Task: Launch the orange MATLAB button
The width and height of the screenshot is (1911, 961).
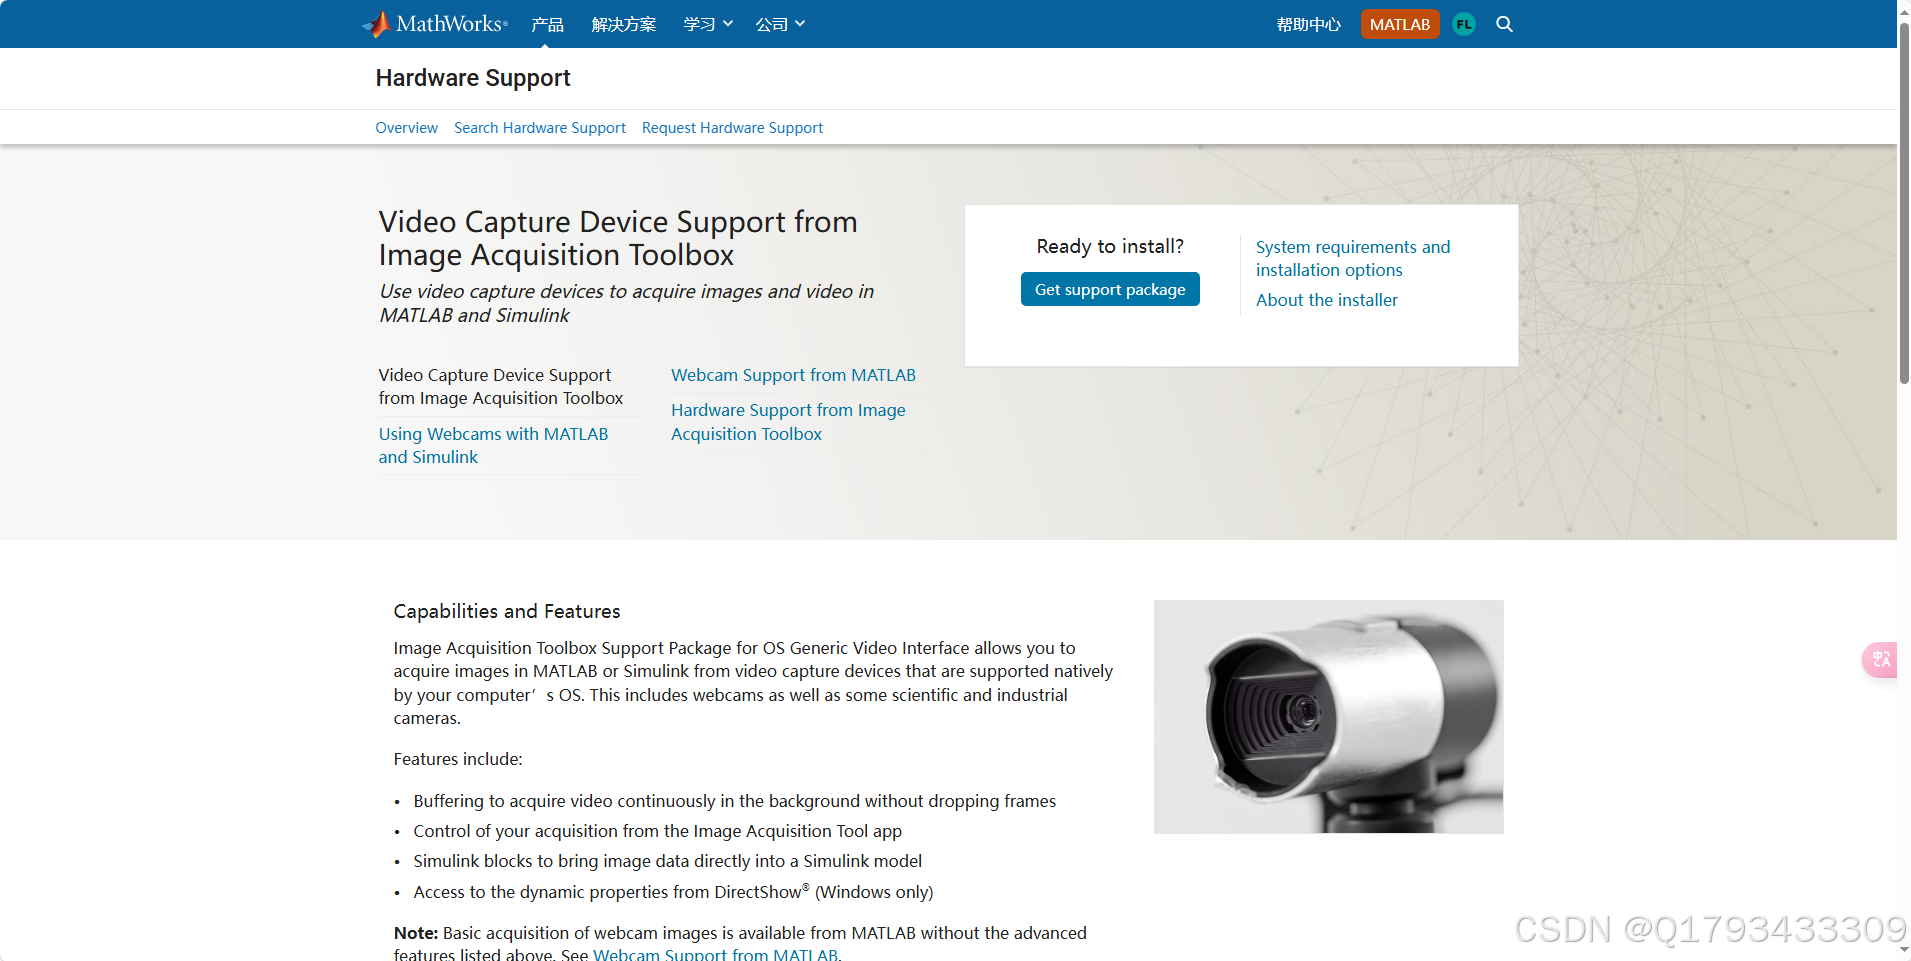Action: coord(1400,24)
